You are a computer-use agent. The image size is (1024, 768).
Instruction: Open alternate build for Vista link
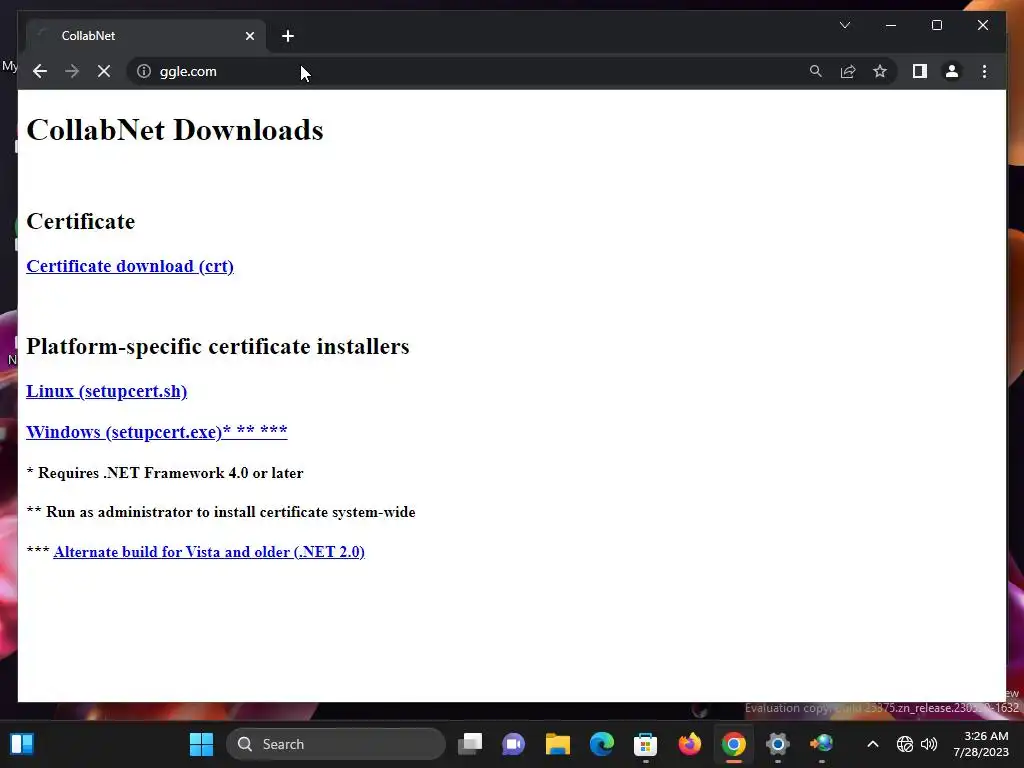tap(209, 552)
